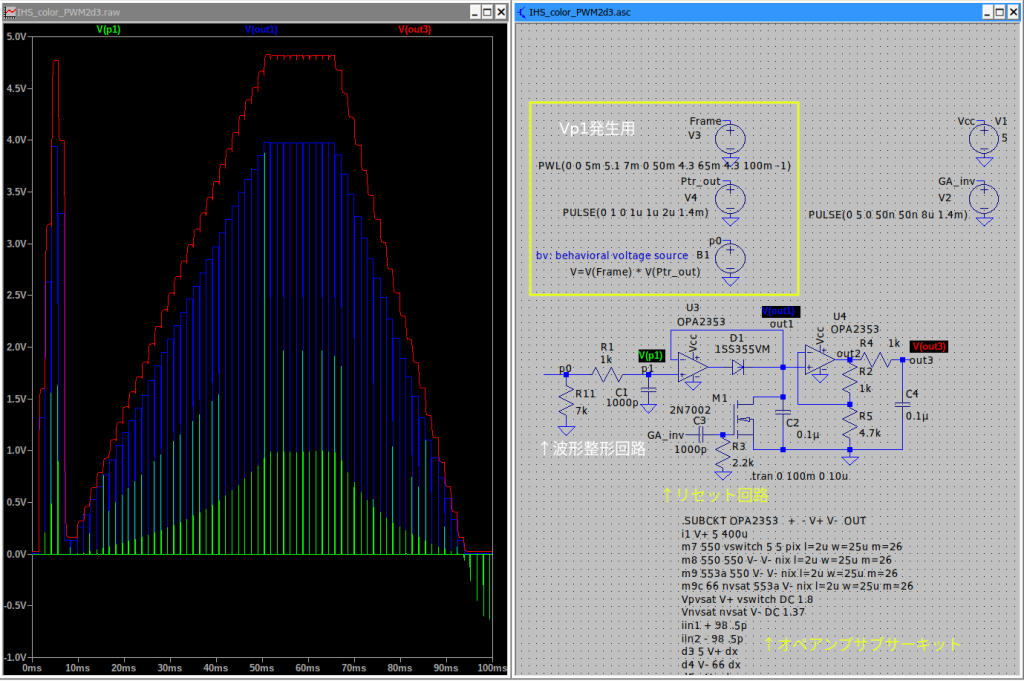Viewport: 1024px width, 681px height.
Task: Click the V(out3) probe marker on schematic
Action: [x=929, y=347]
